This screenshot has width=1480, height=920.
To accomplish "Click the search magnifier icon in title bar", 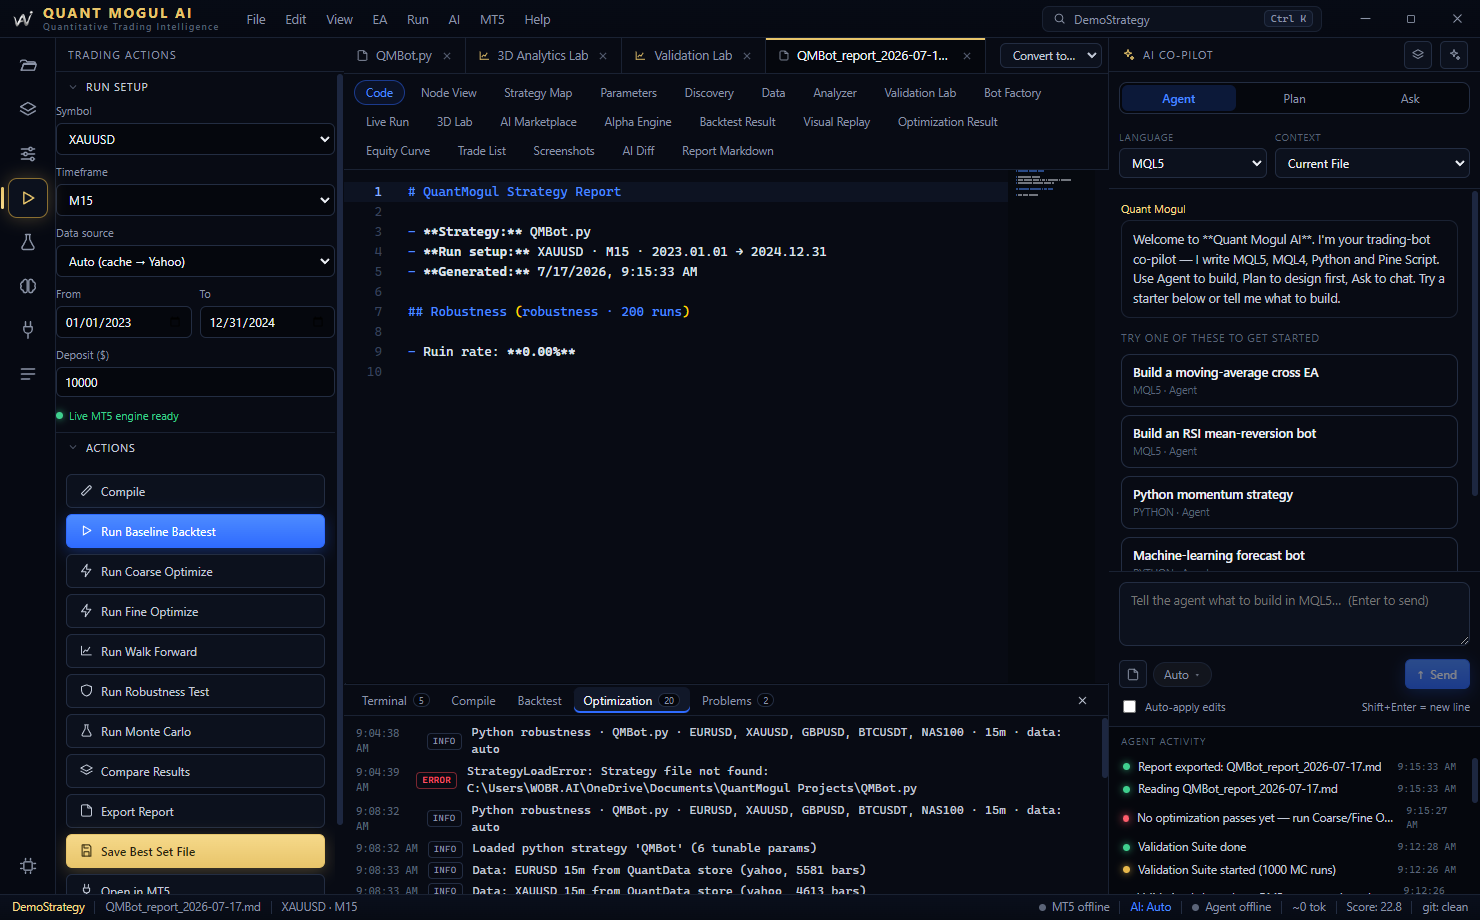I will 1060,19.
